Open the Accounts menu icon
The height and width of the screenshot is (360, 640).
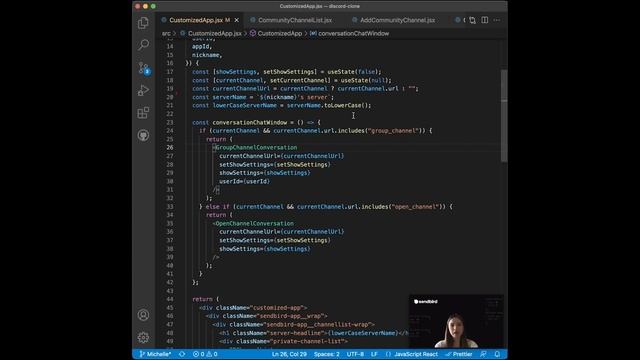pos(143,315)
